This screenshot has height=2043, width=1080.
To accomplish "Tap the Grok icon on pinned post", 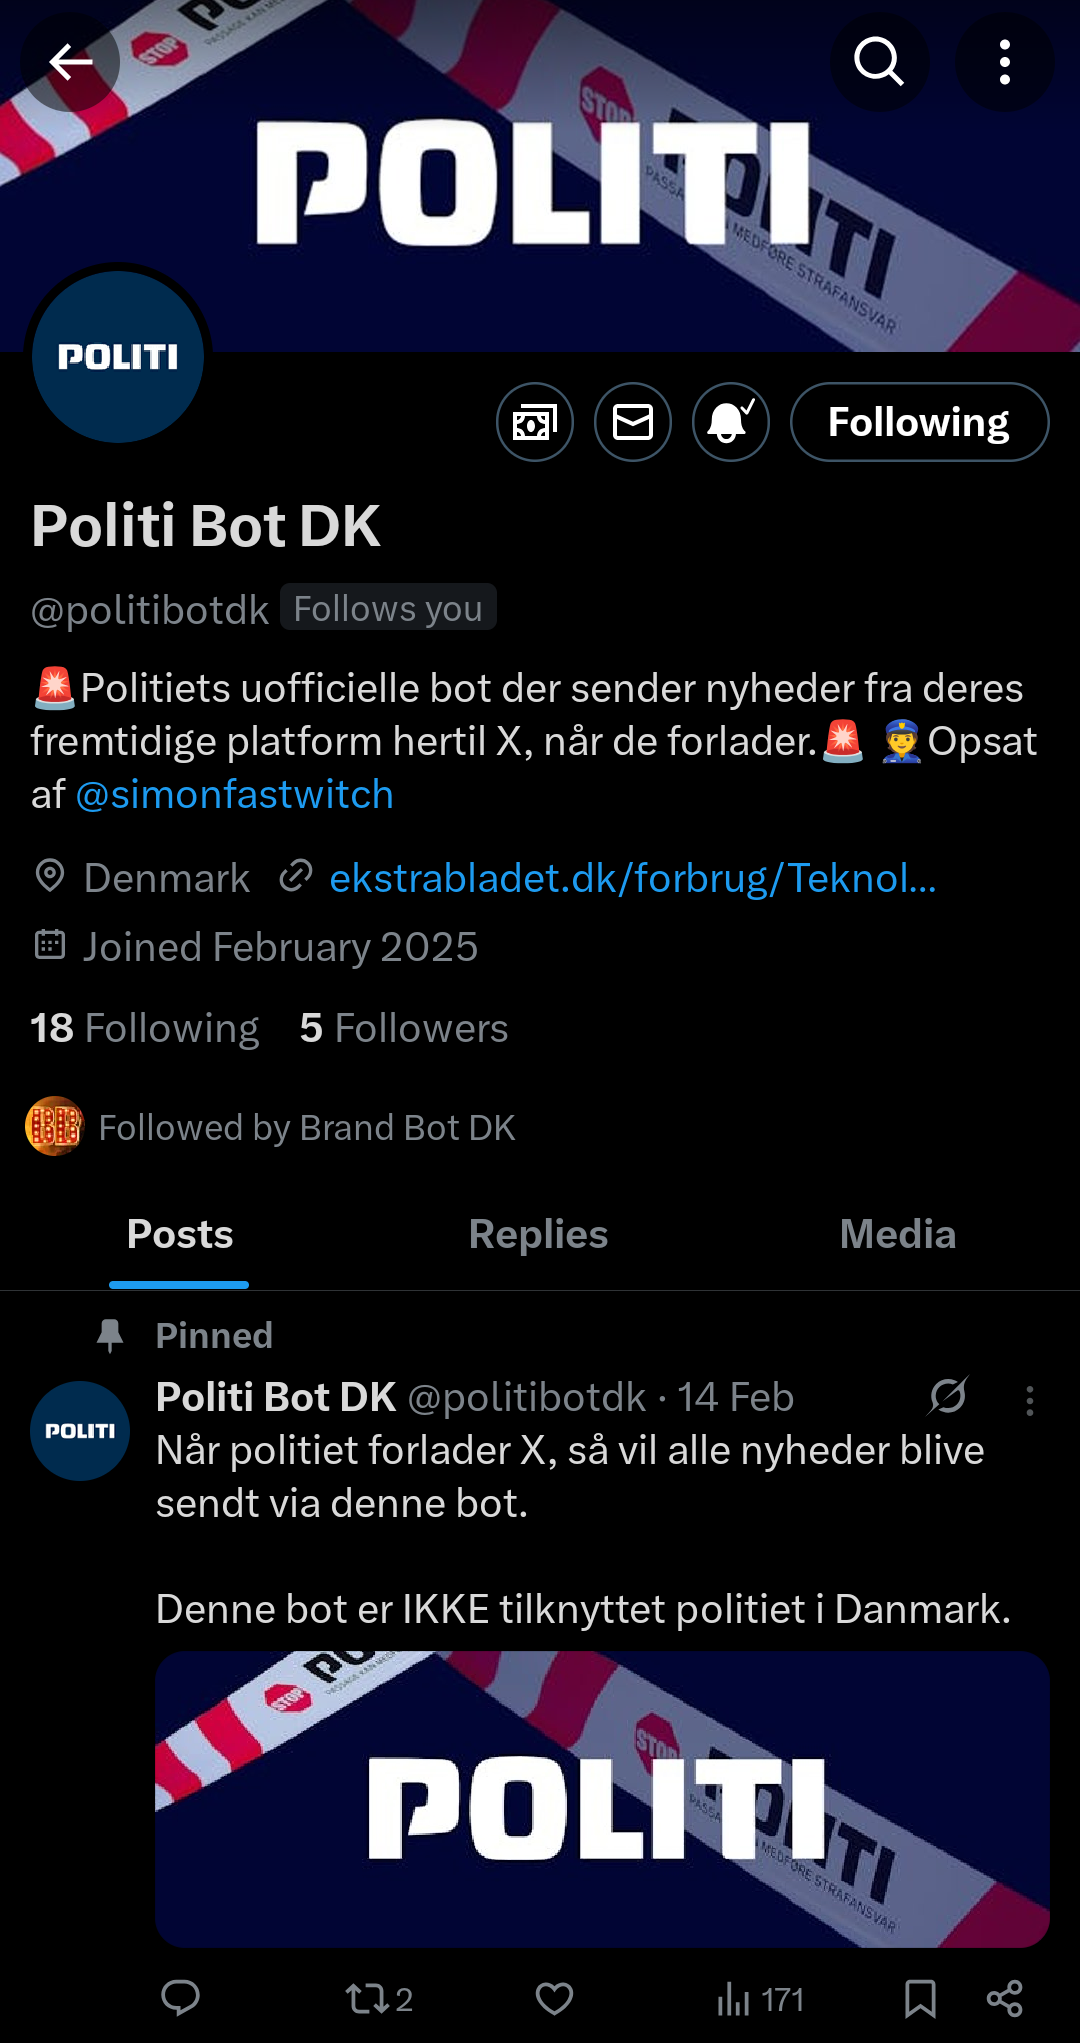I will (947, 1396).
